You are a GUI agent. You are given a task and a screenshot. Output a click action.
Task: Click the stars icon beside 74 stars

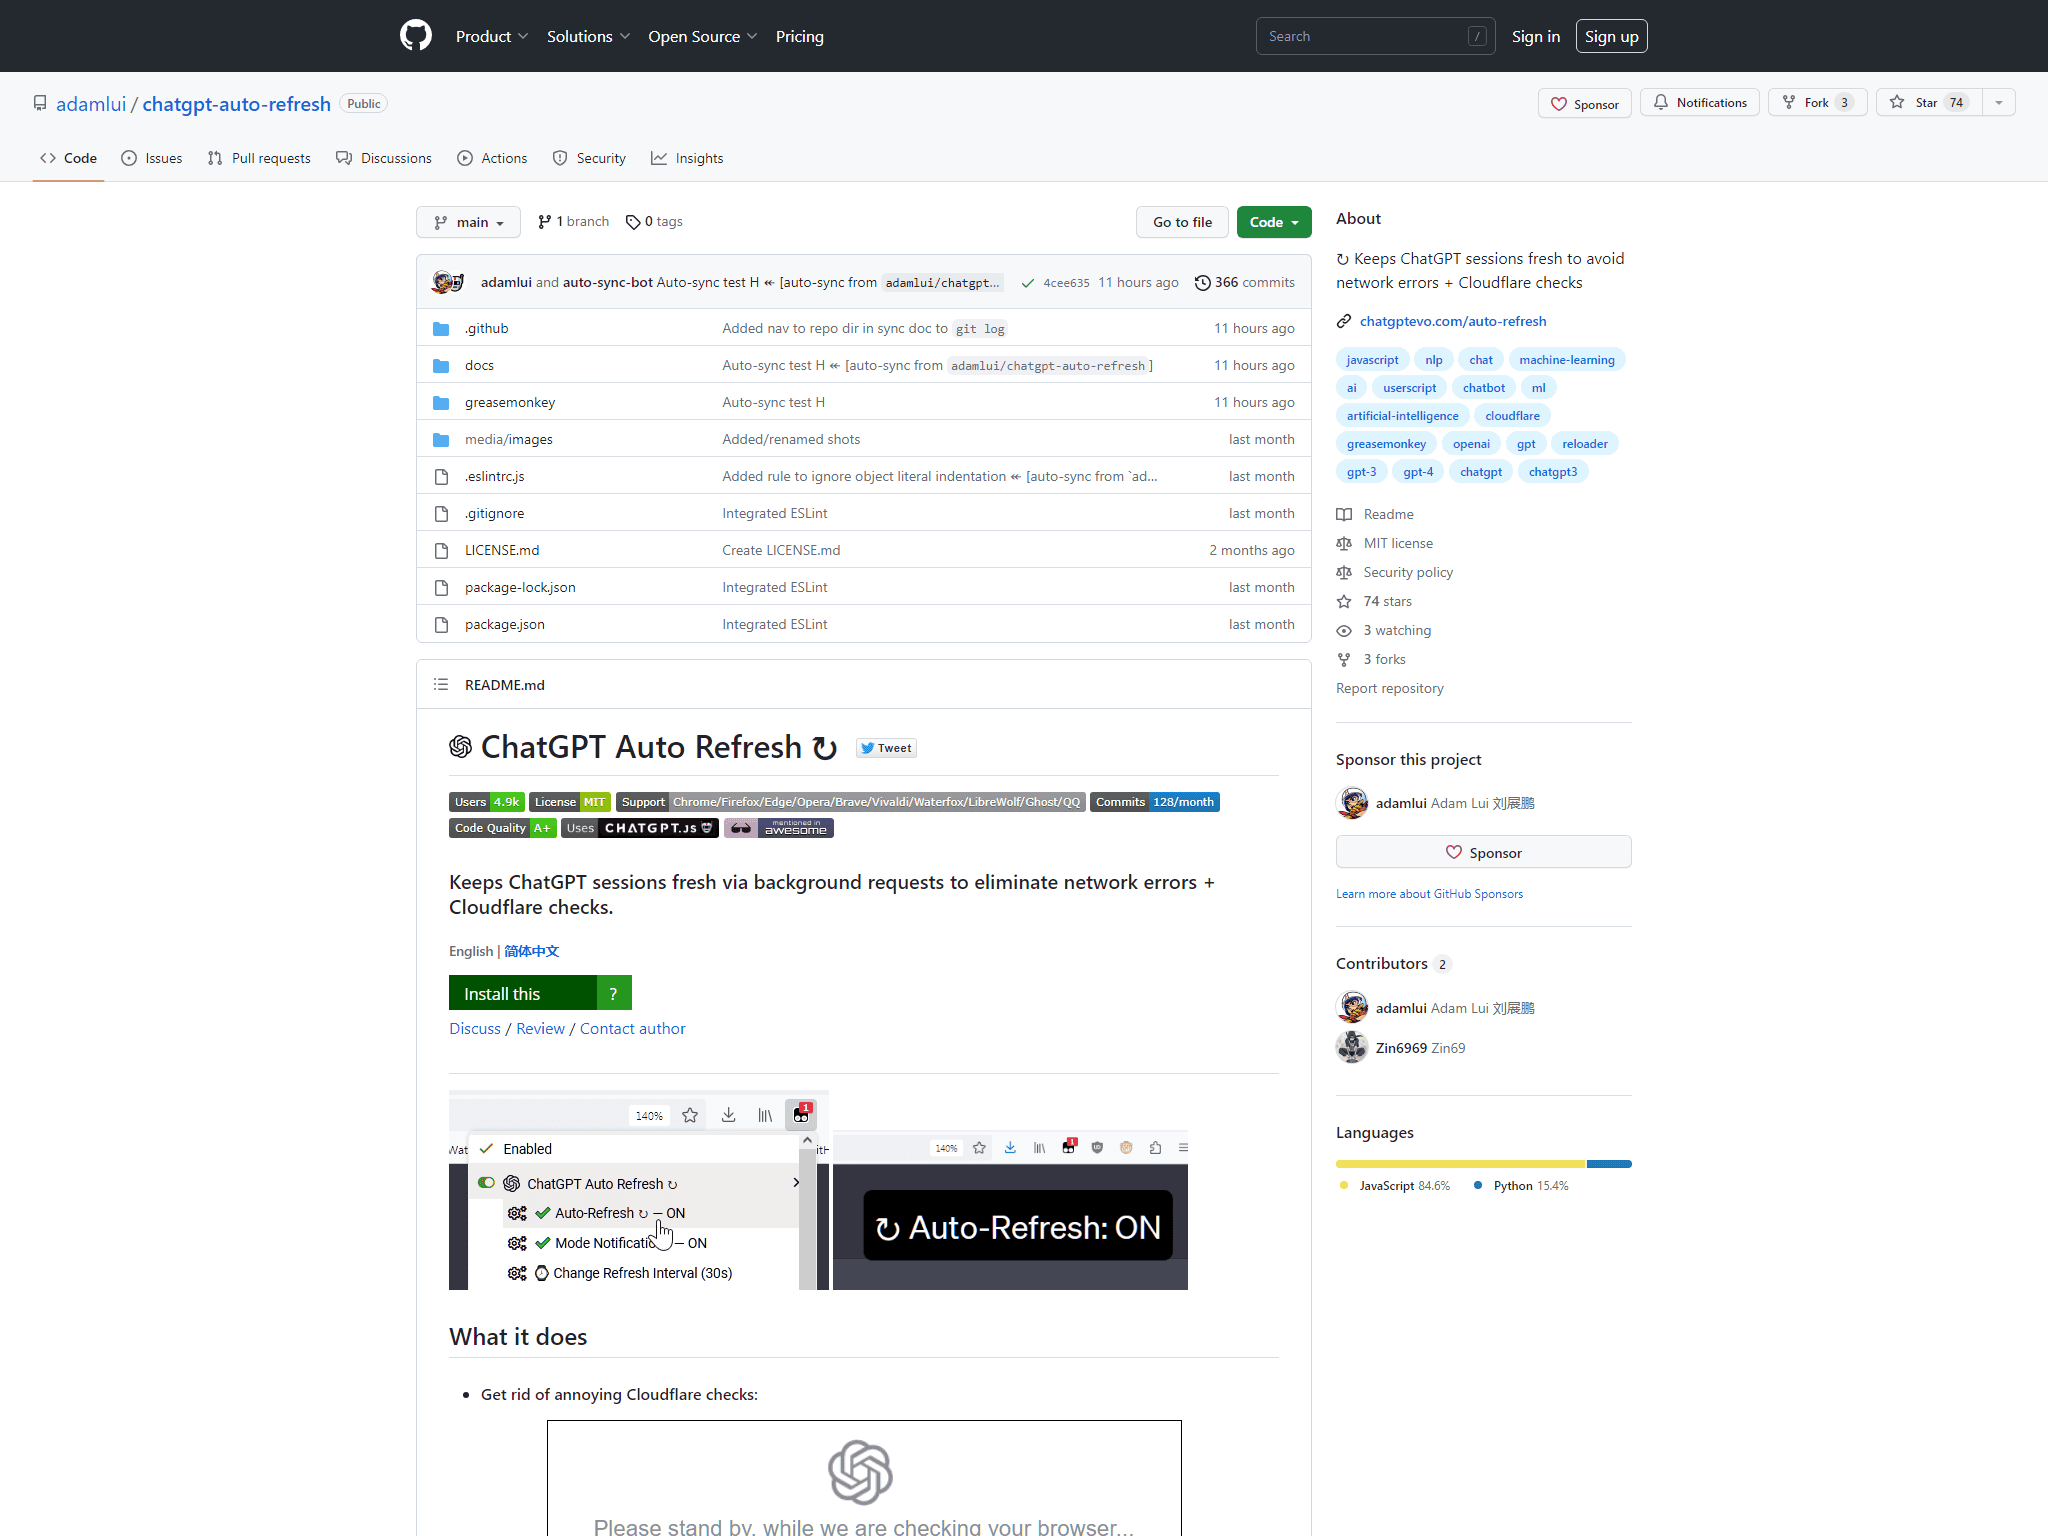(x=1344, y=601)
